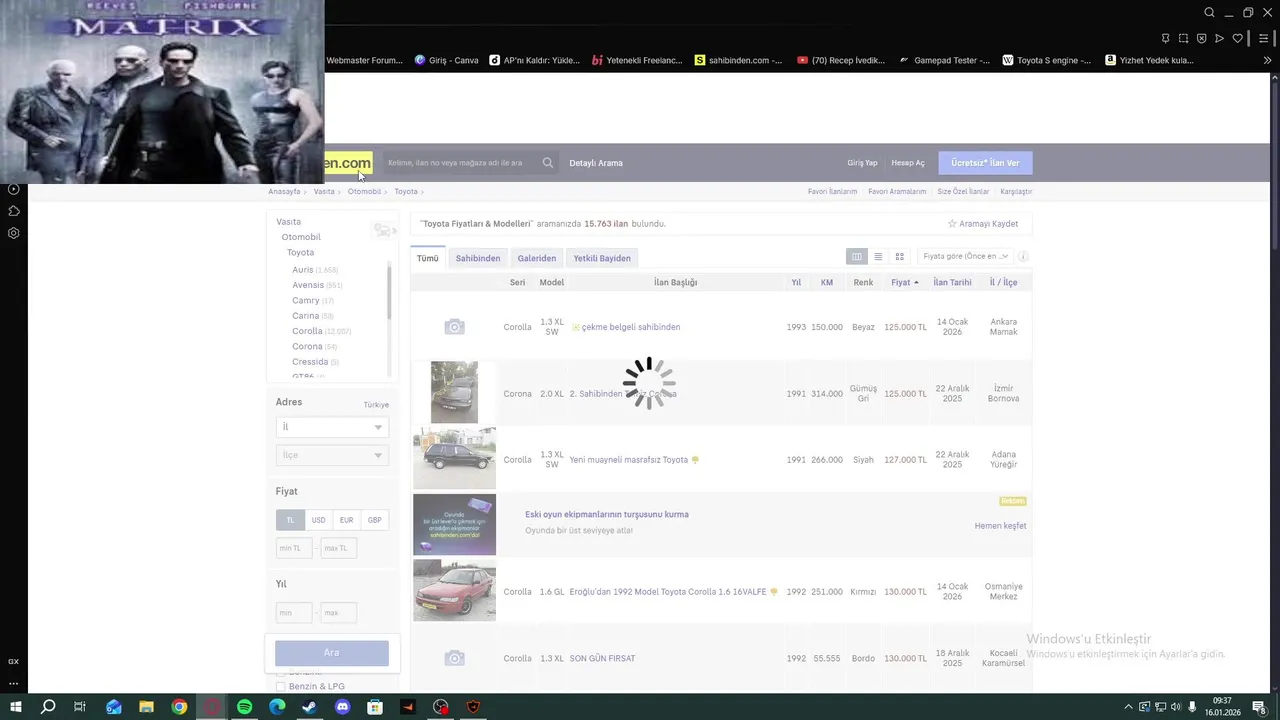Select USD currency toggle
This screenshot has width=1280, height=720.
click(x=318, y=520)
